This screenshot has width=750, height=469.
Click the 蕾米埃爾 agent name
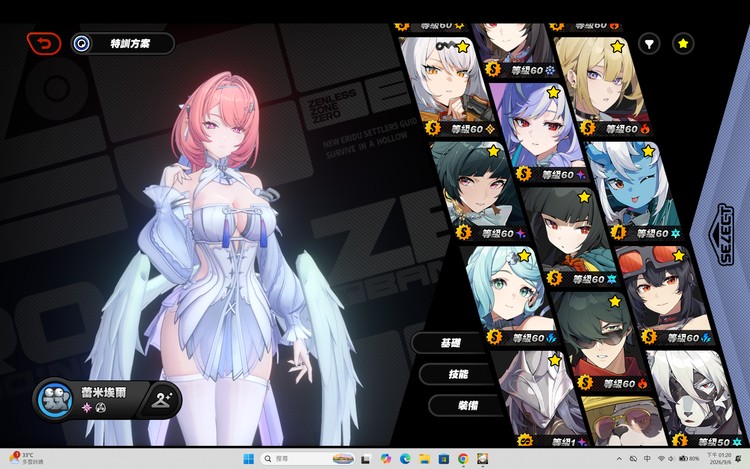click(x=104, y=393)
